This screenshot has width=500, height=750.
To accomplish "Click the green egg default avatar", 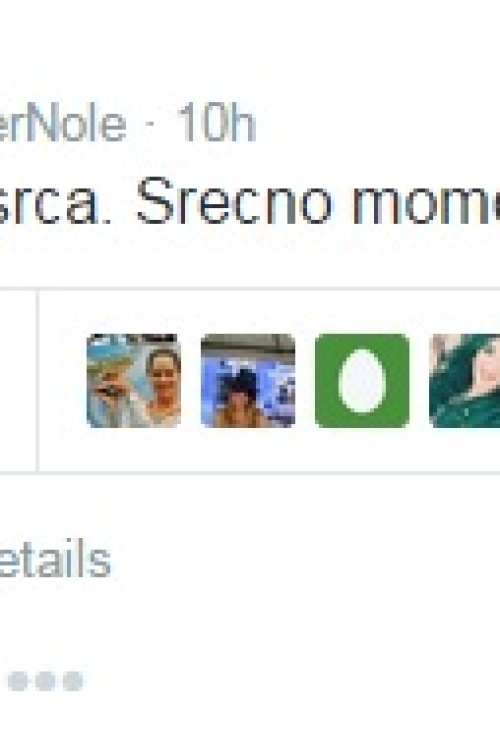I will point(362,381).
